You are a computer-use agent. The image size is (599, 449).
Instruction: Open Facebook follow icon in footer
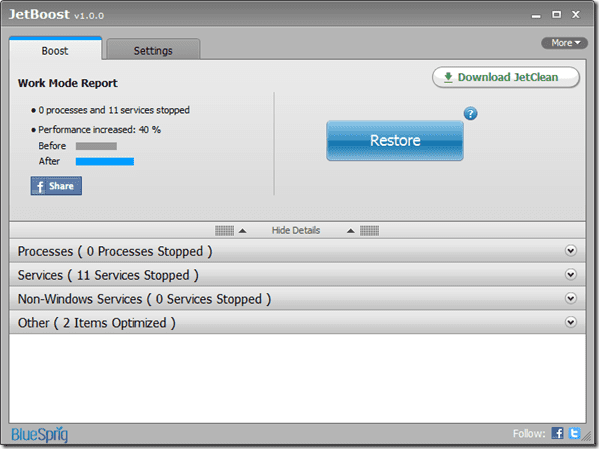tap(557, 433)
